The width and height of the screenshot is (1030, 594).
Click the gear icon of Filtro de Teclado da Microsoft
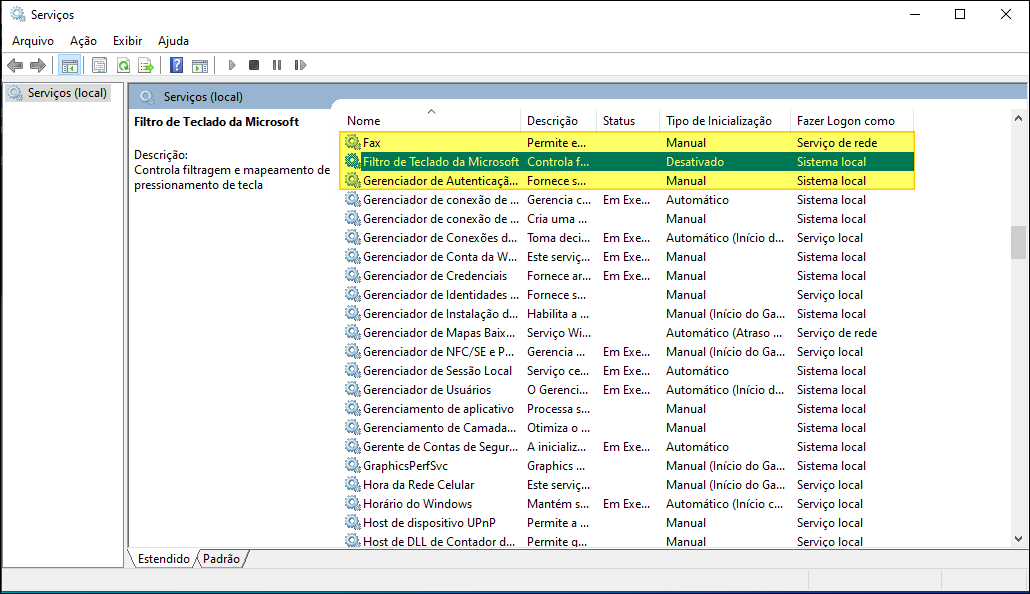pos(353,161)
